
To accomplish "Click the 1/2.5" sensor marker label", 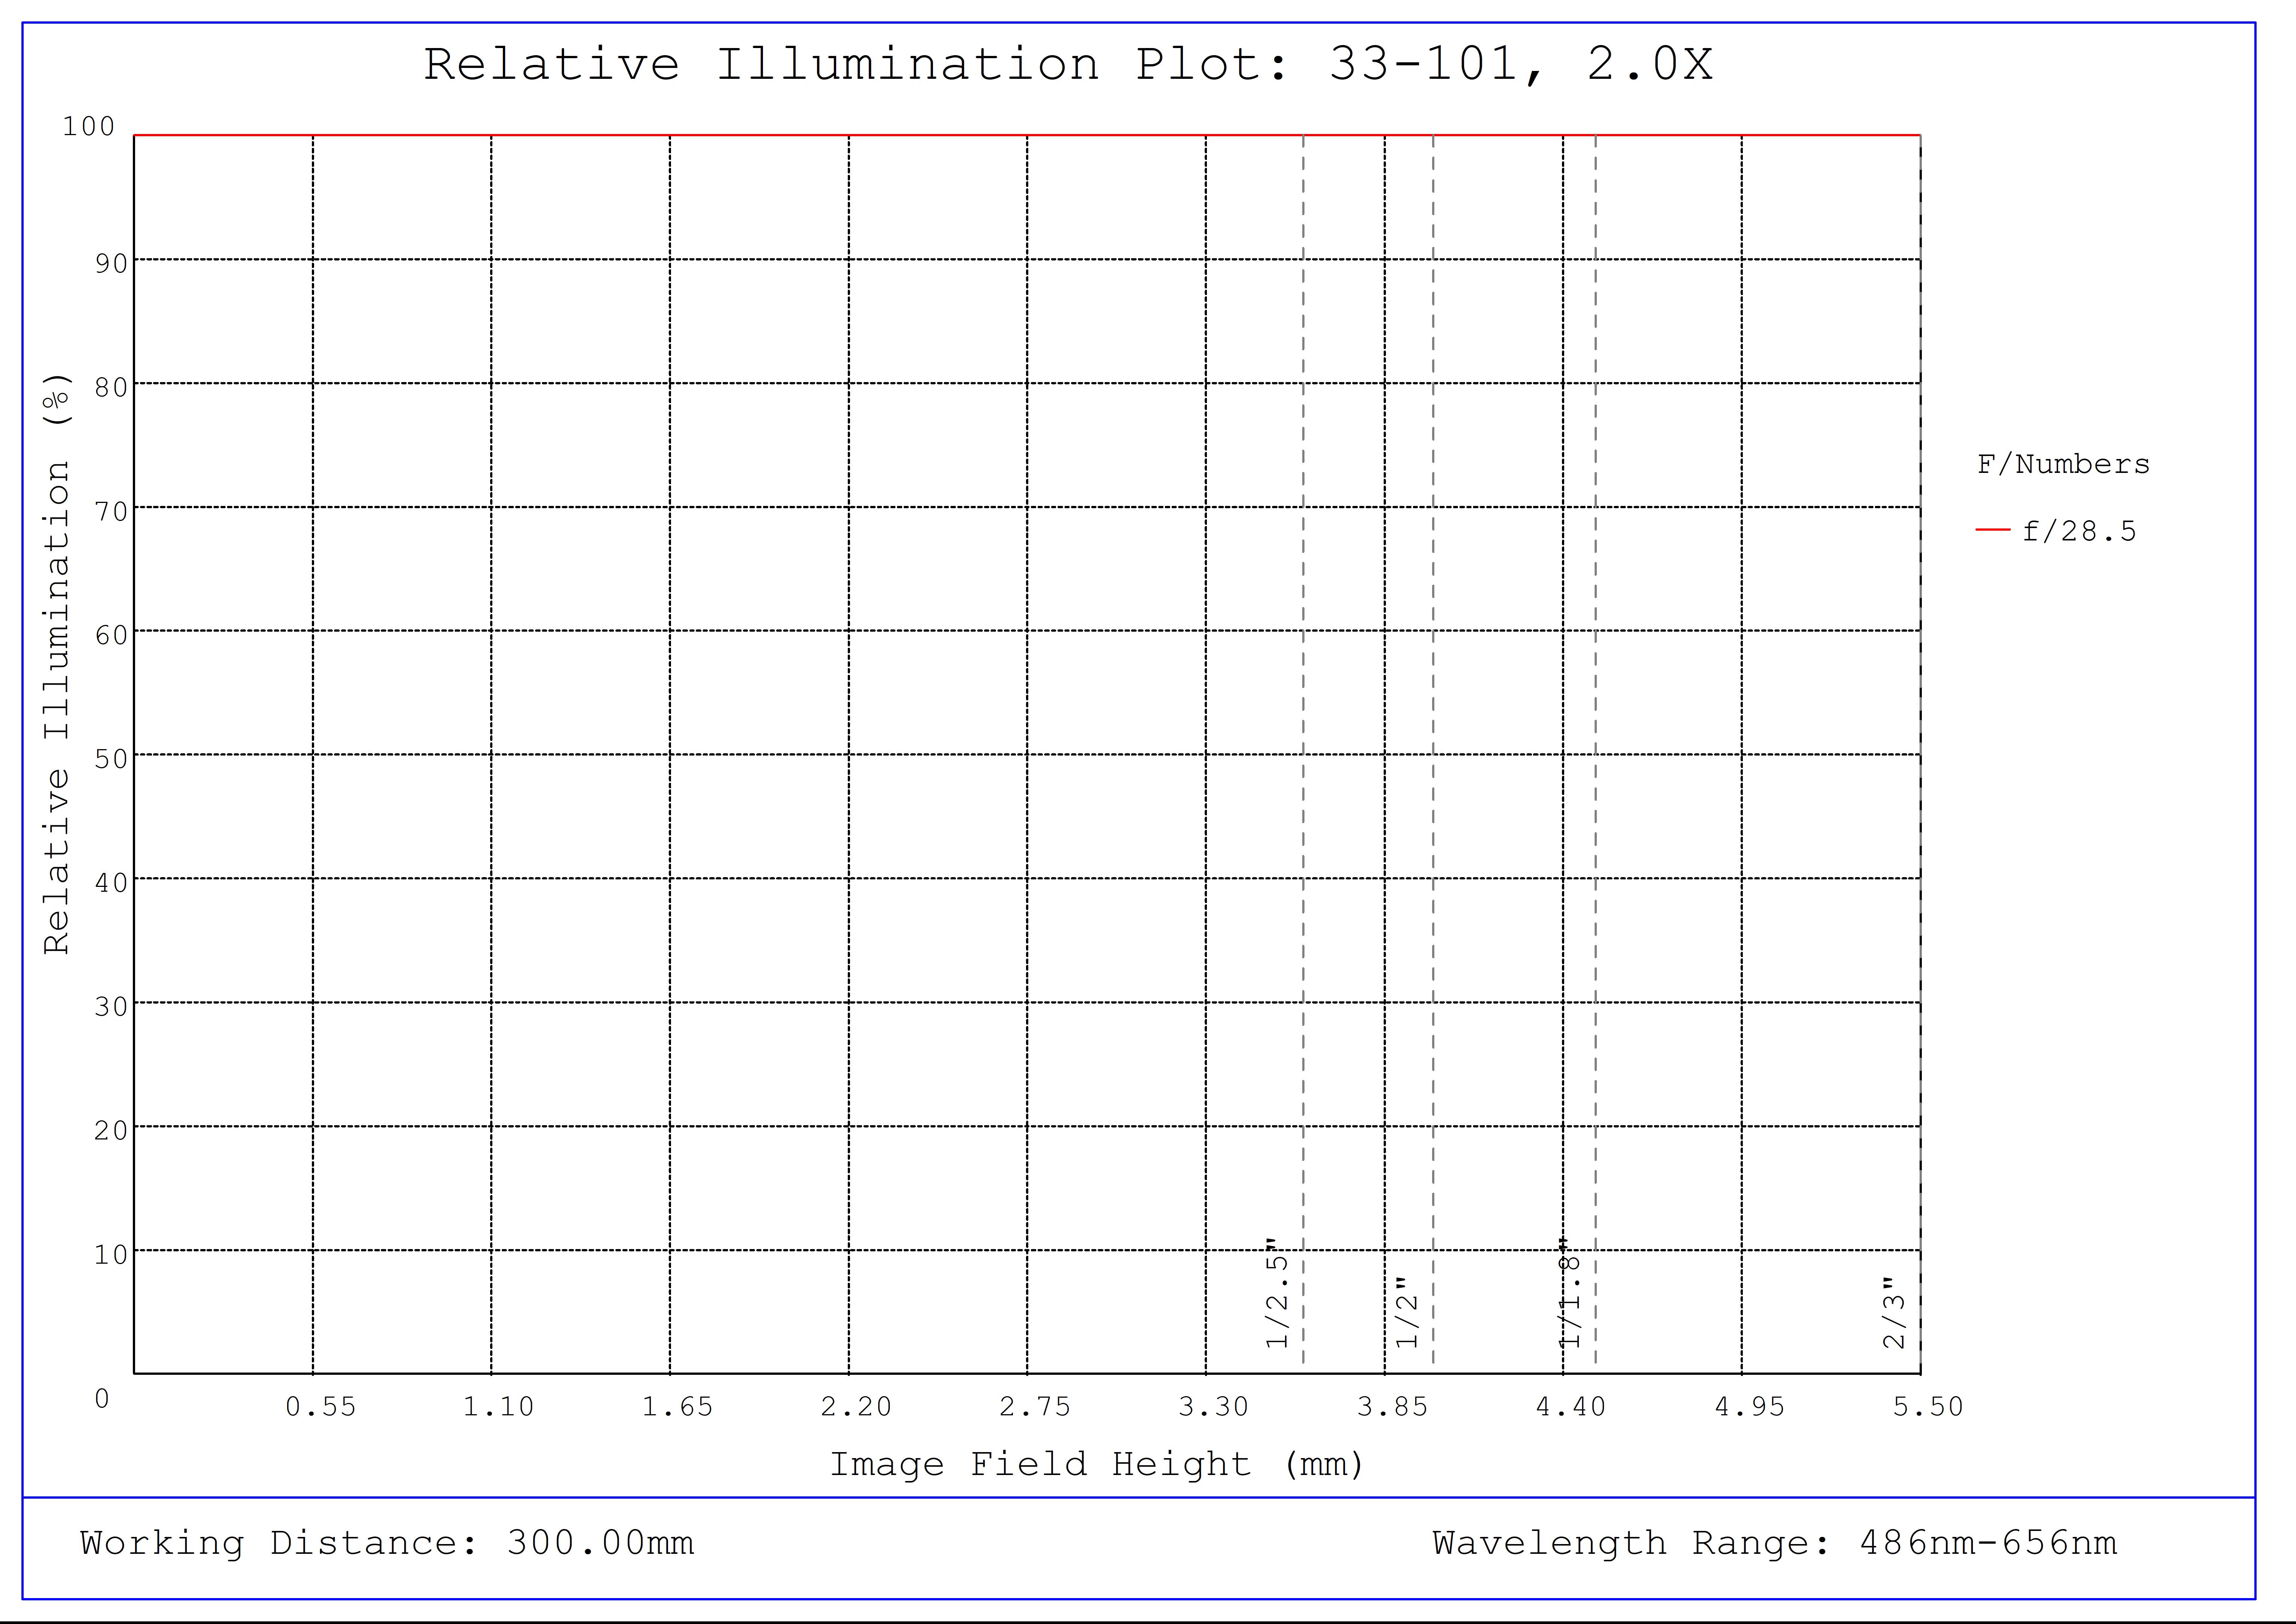I will pyautogui.click(x=1277, y=1293).
